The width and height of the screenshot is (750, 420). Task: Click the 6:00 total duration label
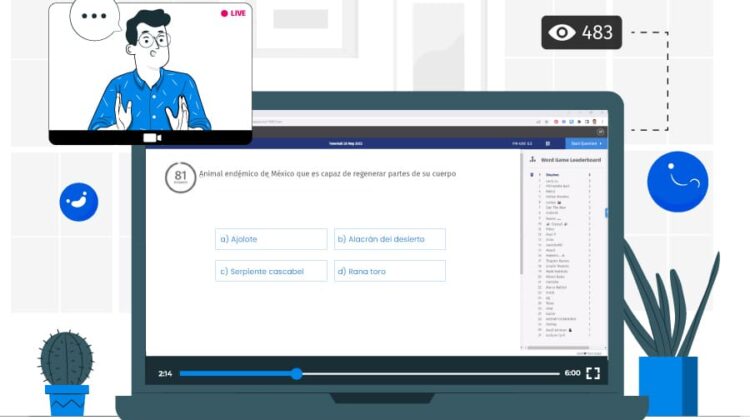pos(572,373)
